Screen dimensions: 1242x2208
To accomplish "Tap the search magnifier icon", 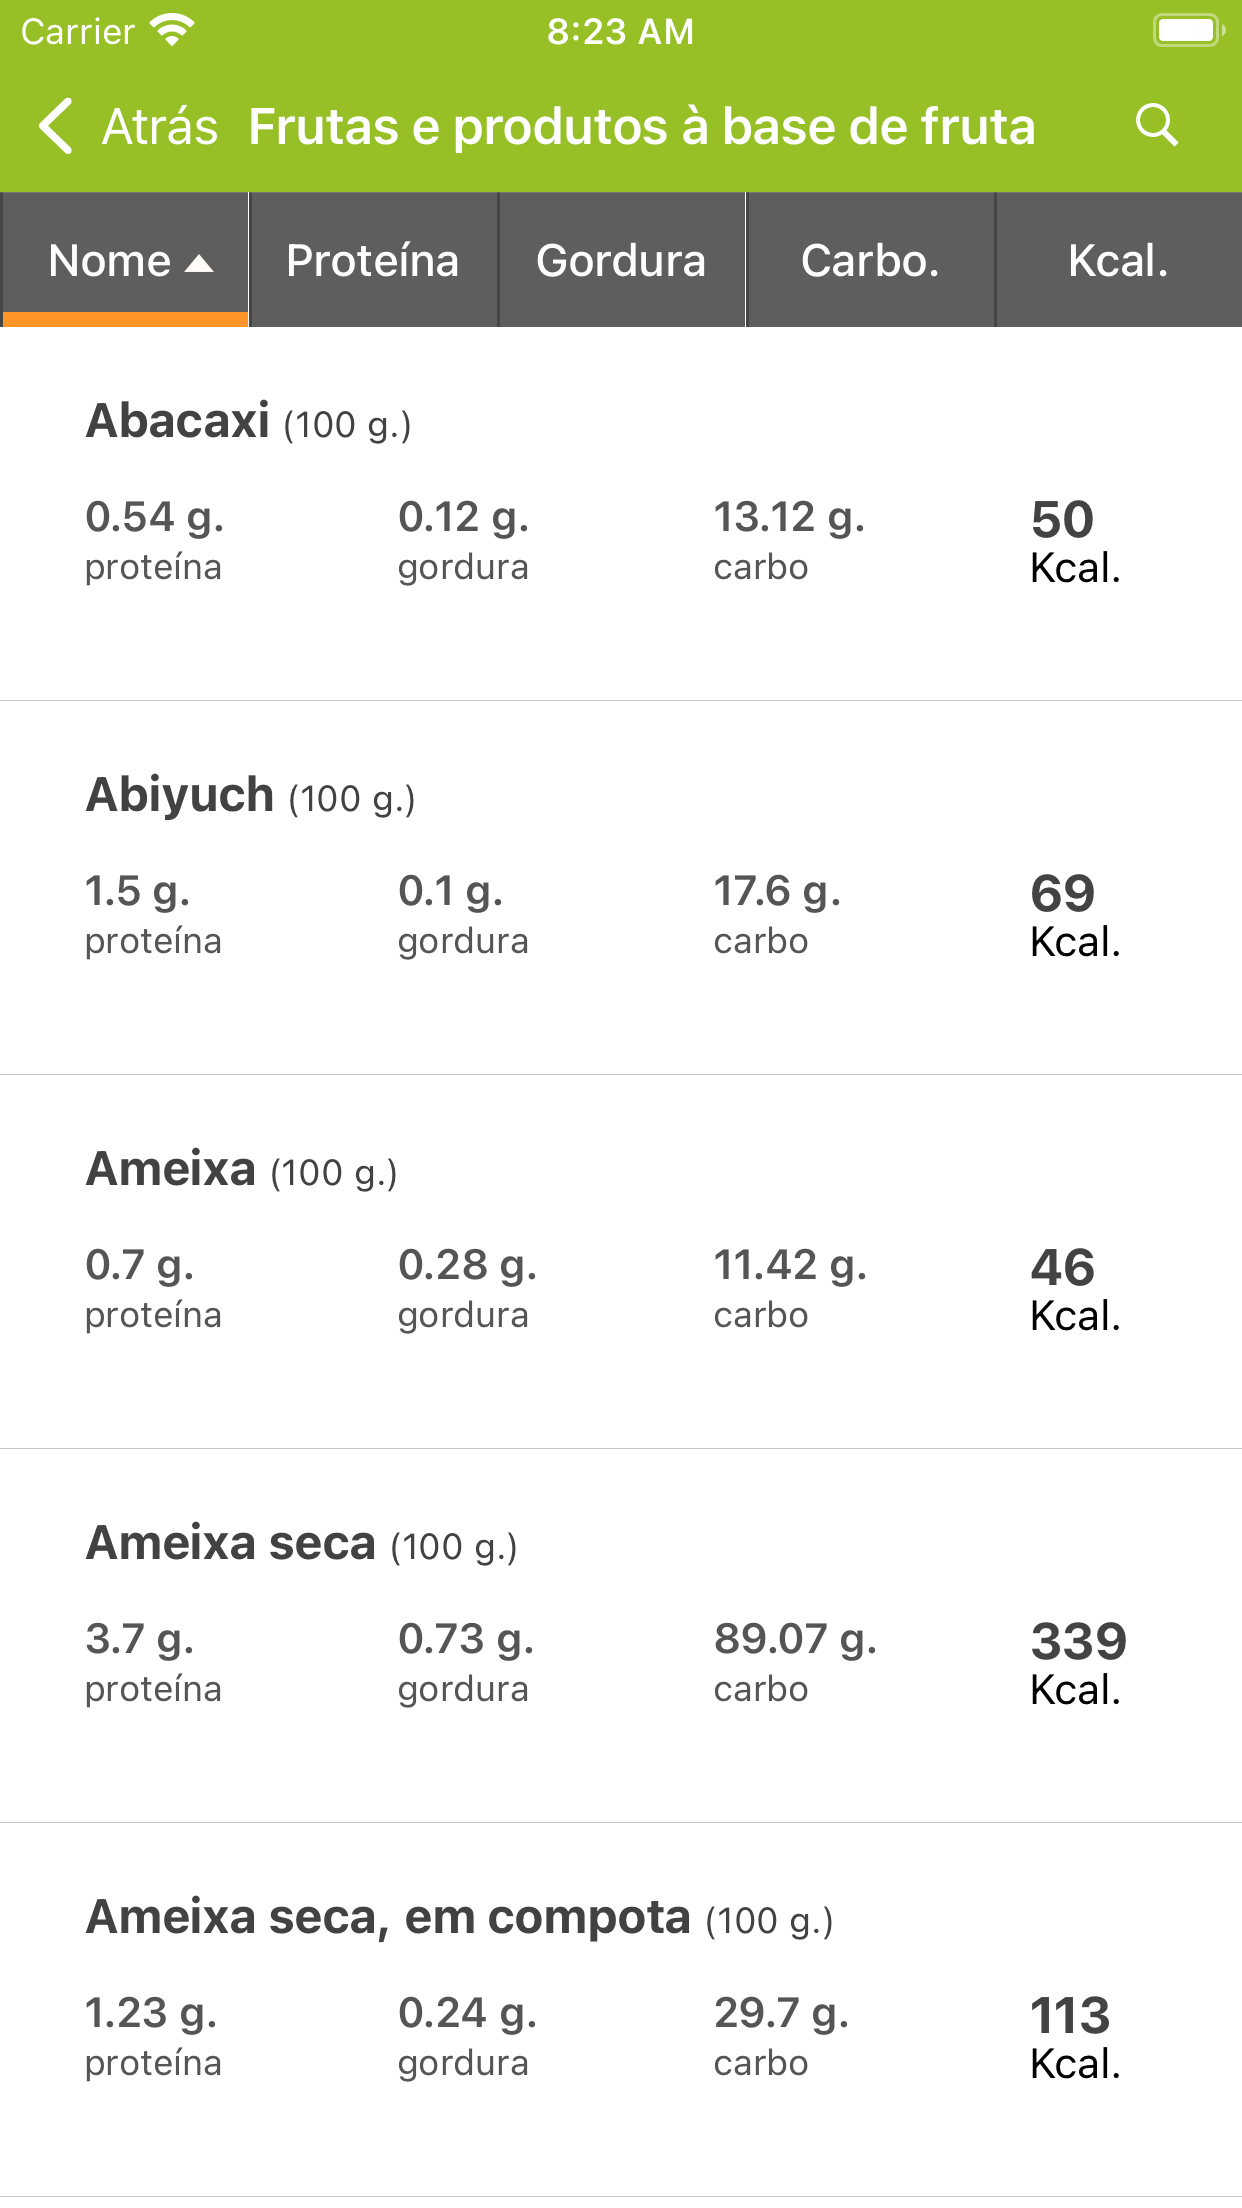I will tap(1156, 126).
